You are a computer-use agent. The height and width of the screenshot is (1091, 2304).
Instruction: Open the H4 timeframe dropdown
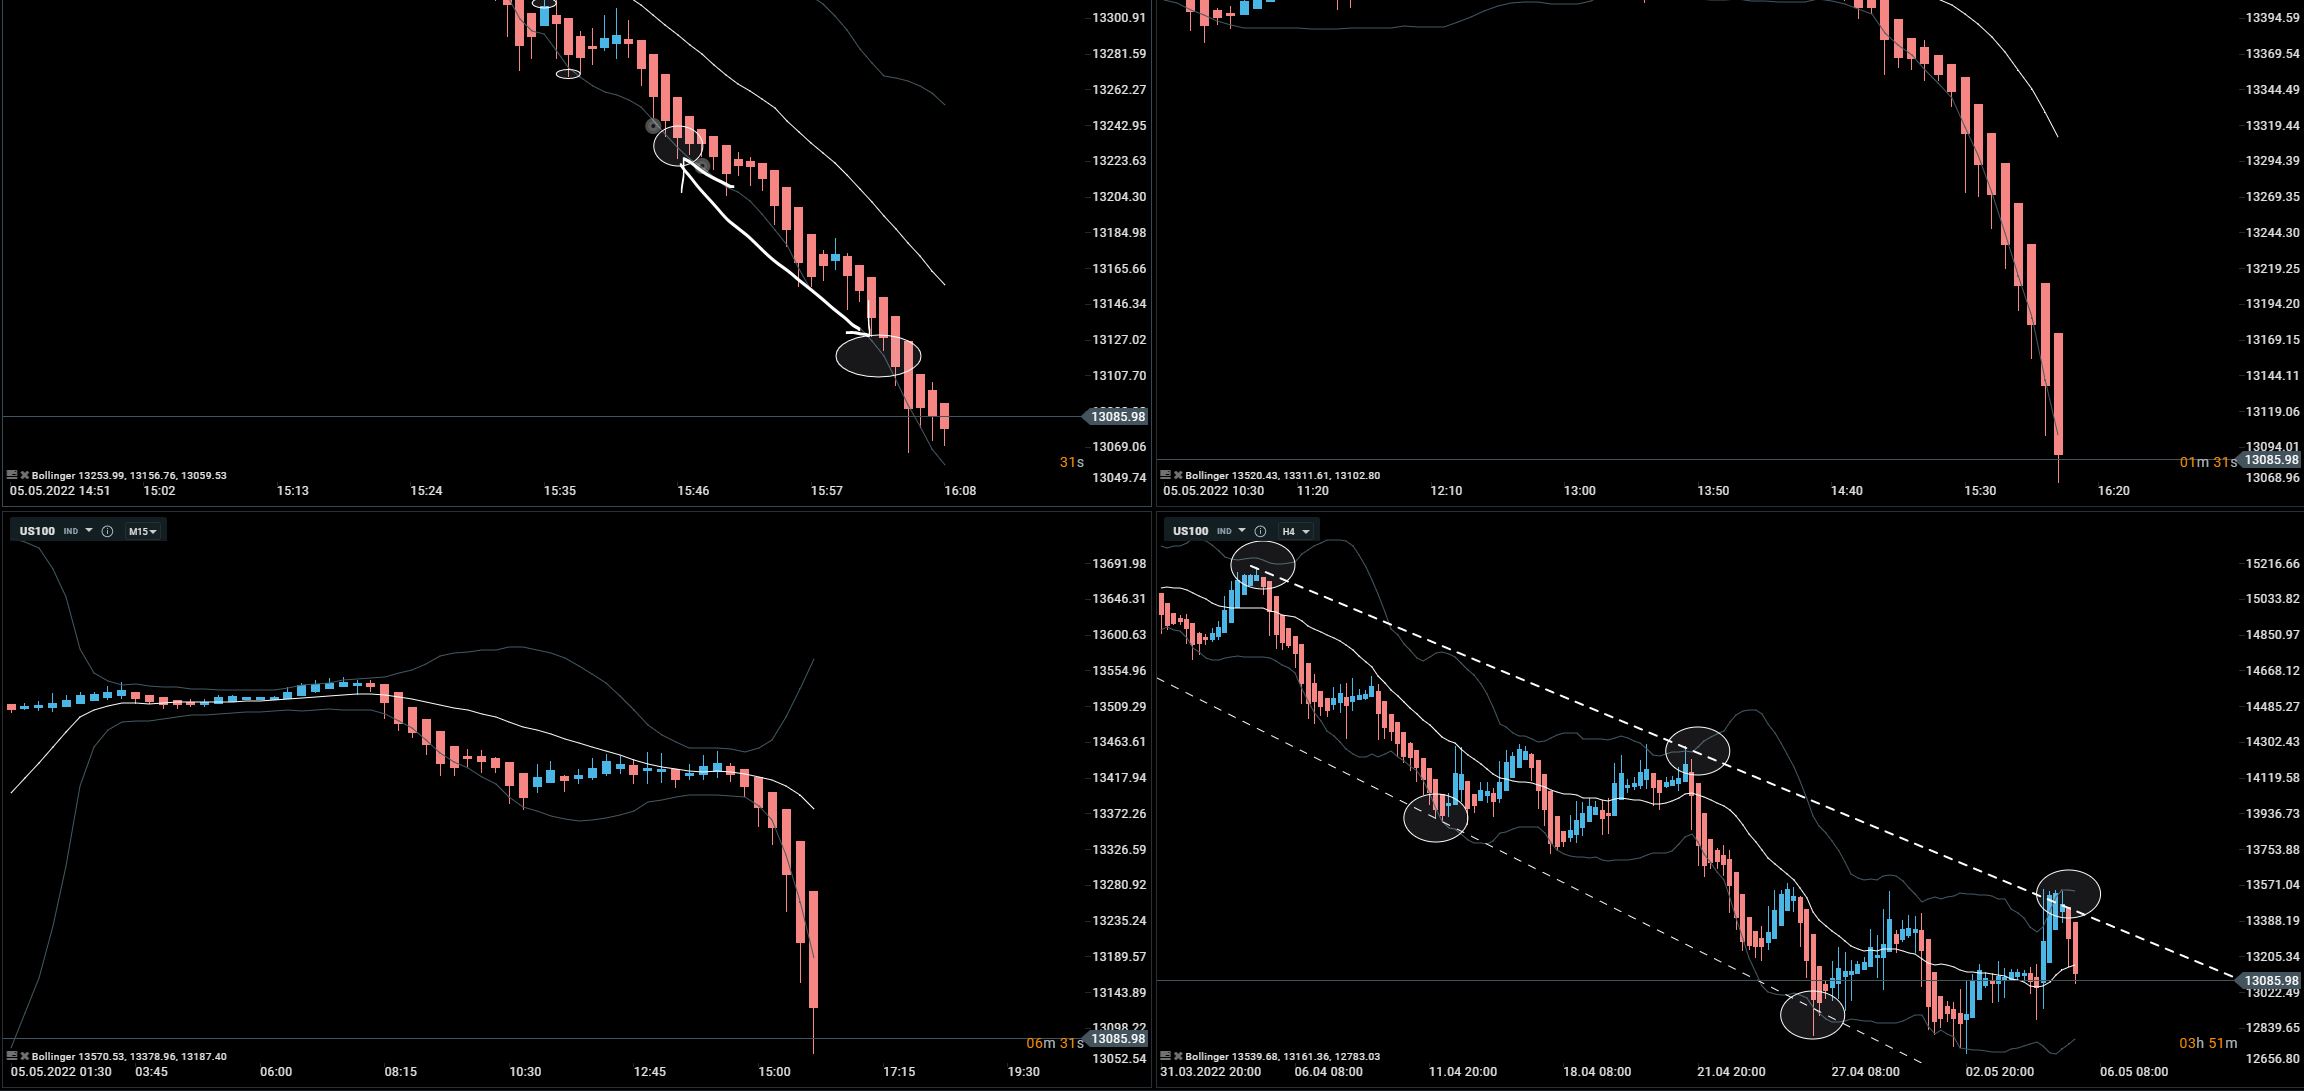coord(1296,531)
